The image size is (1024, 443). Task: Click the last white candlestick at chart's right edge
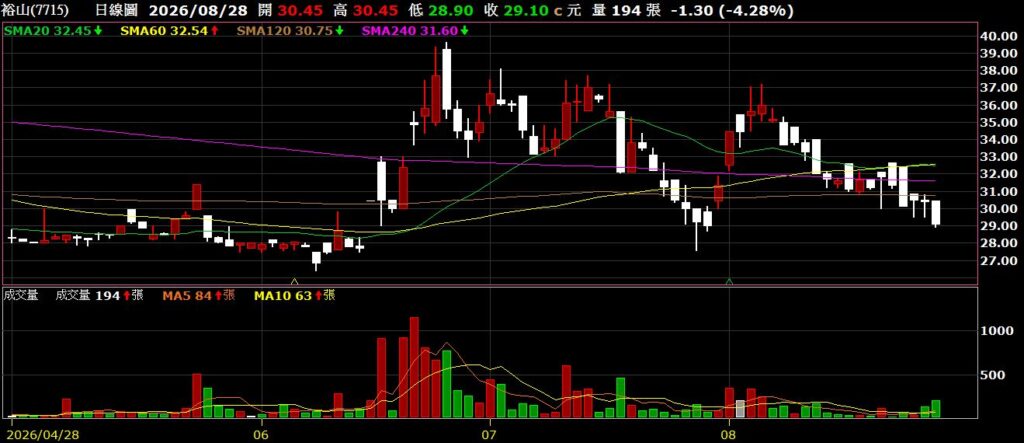point(936,214)
